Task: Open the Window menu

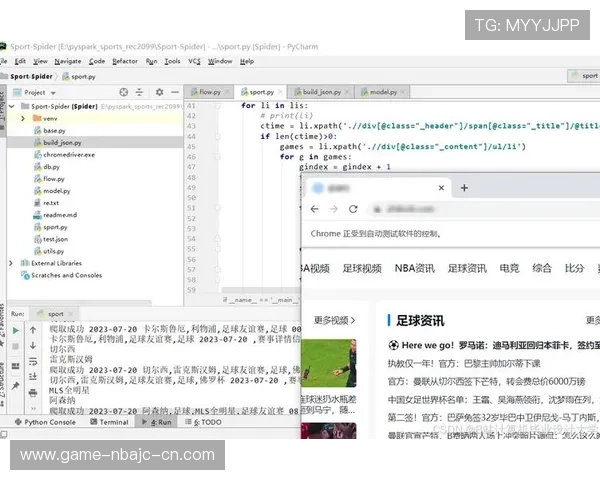Action: 220,61
